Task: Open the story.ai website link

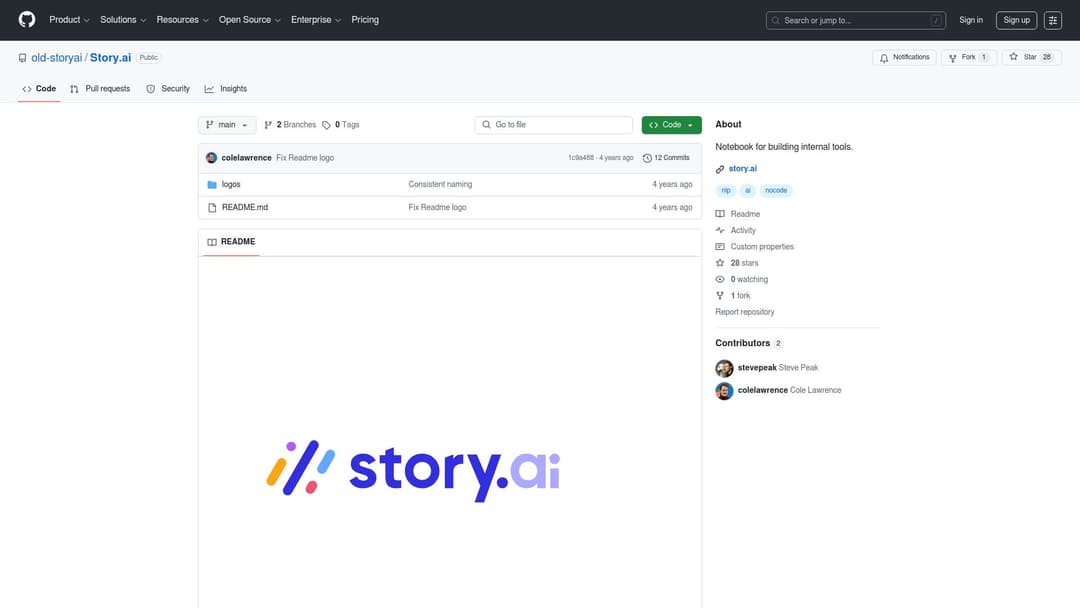Action: 742,169
